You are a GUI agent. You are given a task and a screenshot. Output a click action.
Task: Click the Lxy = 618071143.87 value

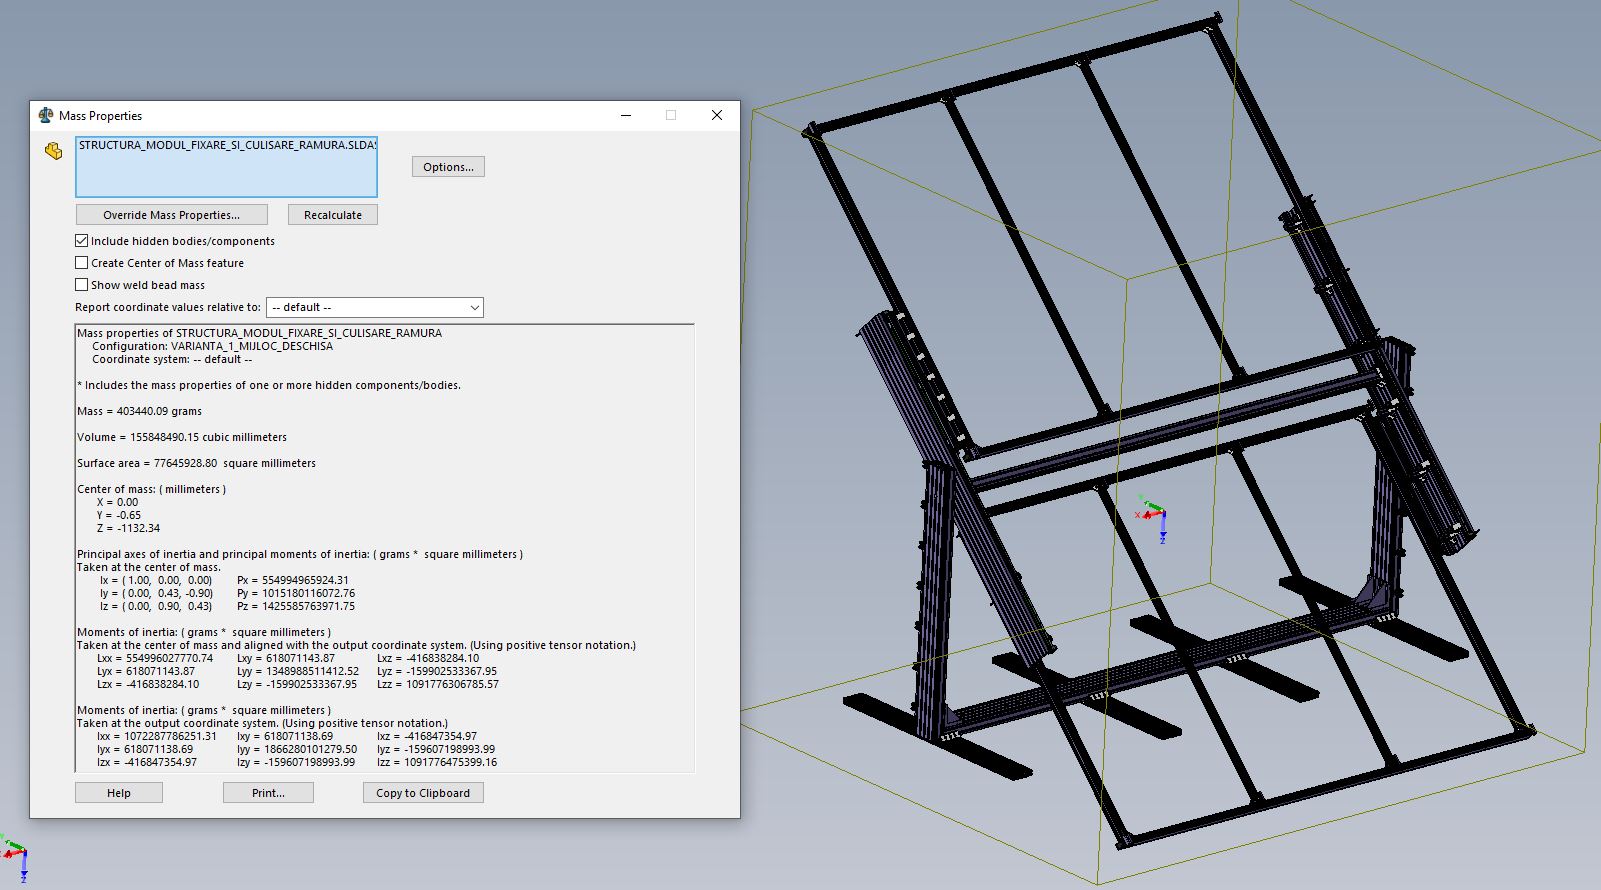click(286, 658)
